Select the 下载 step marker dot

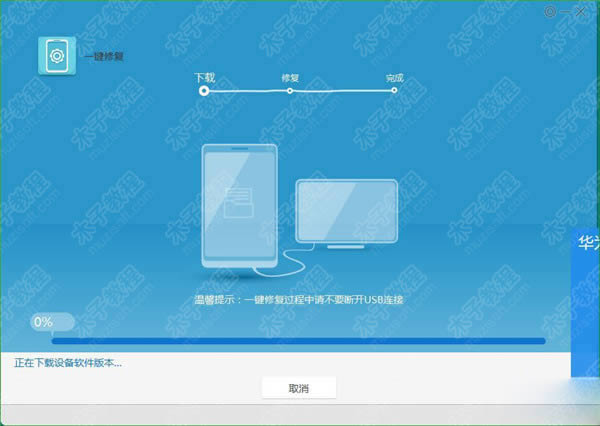(x=204, y=90)
